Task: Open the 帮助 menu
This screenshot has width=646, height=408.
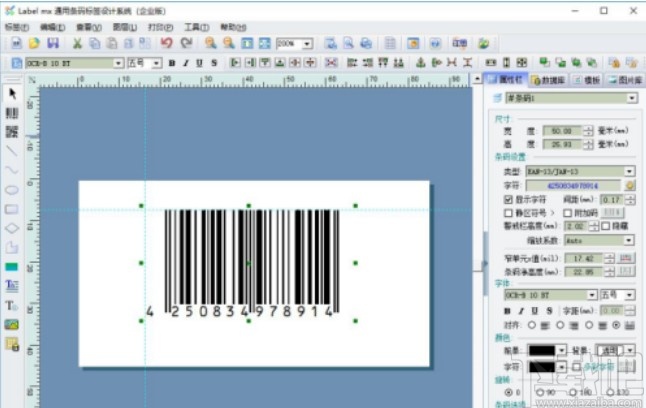Action: 233,27
